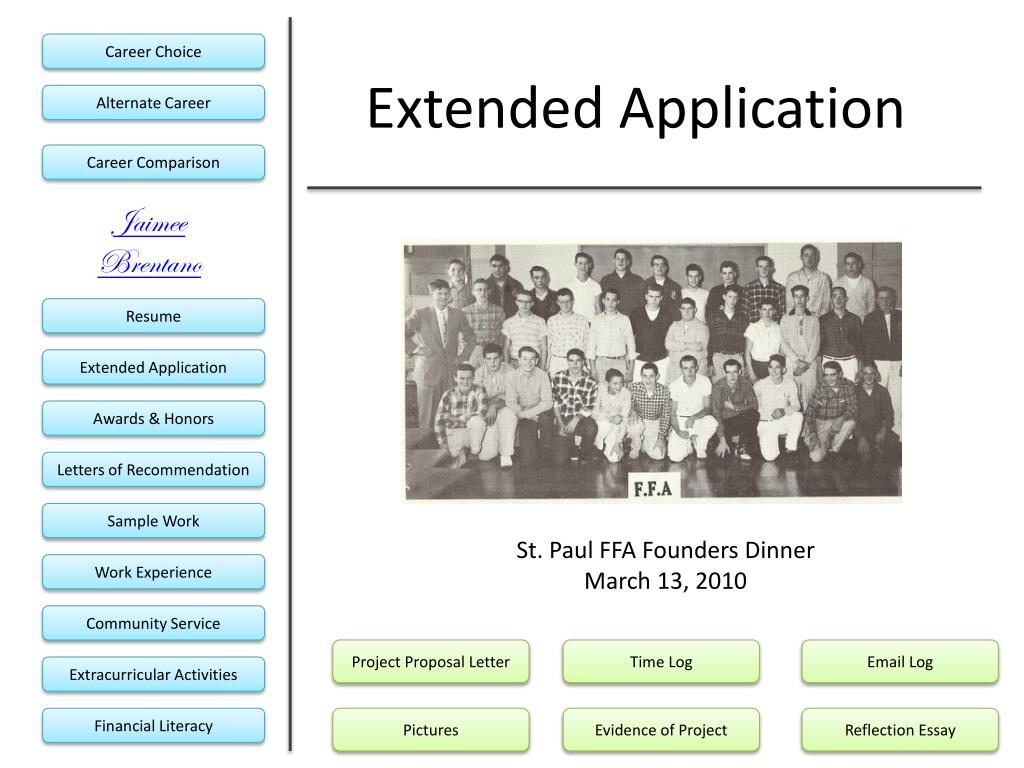Screen dimensions: 1024x768
Task: Click the St. Paul FFA Founders Dinner caption
Action: pos(665,551)
